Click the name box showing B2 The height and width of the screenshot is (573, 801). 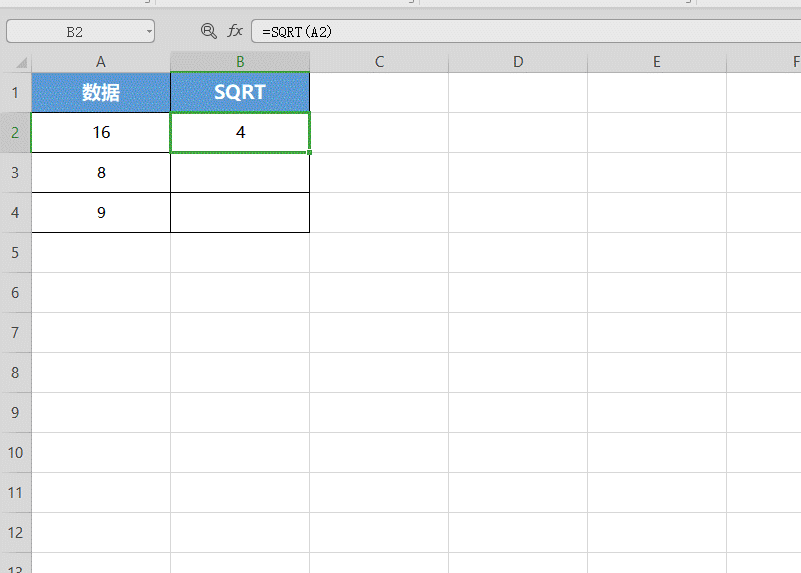coord(75,32)
